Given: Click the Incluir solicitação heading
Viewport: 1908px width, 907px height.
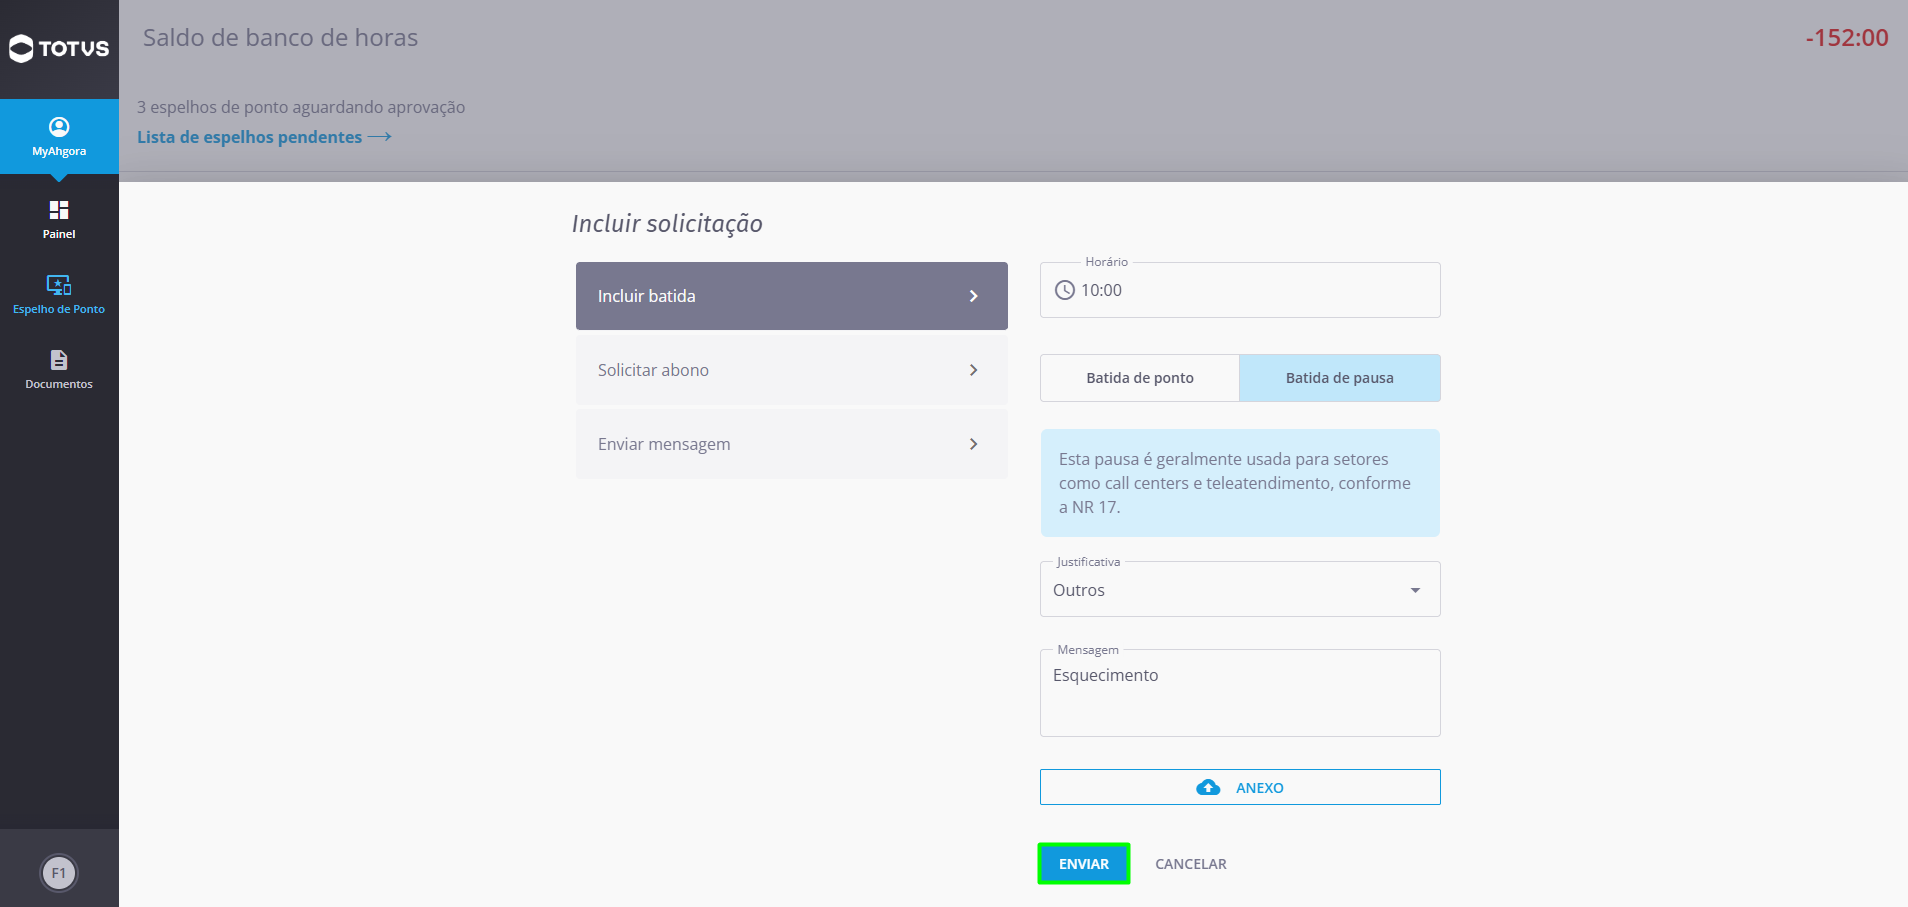Looking at the screenshot, I should pos(667,224).
